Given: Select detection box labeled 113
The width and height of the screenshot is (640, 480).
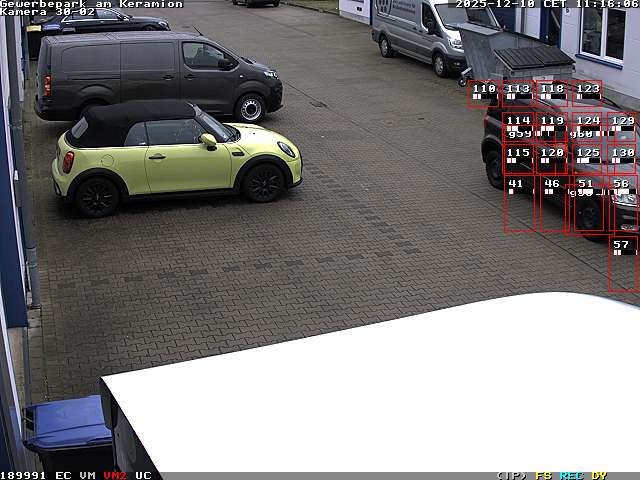Looking at the screenshot, I should click(x=518, y=93).
